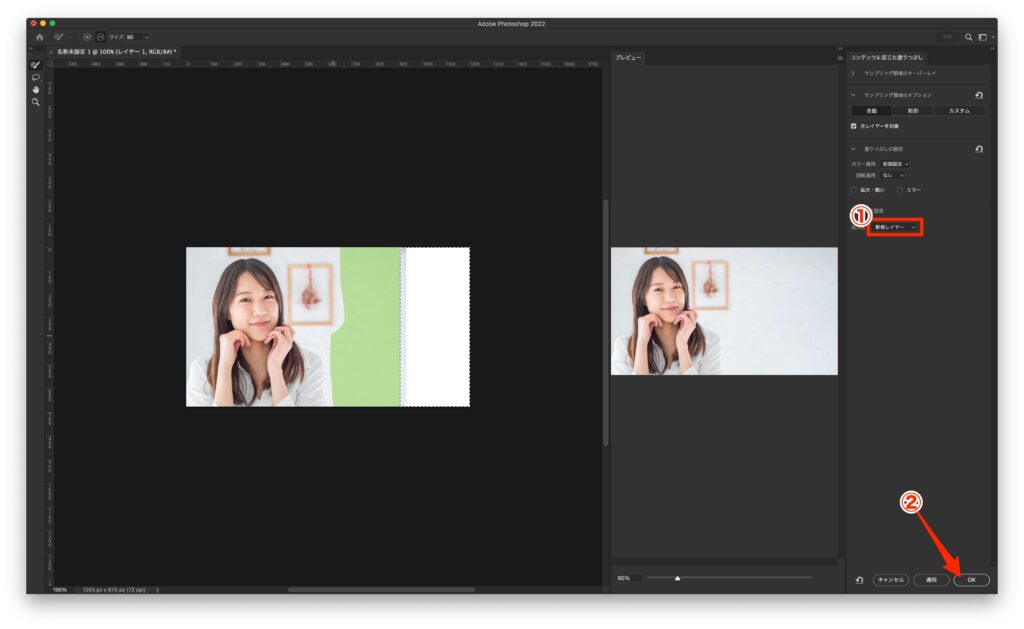The height and width of the screenshot is (629, 1024).
Task: Select the Zoom tool
Action: pos(35,102)
